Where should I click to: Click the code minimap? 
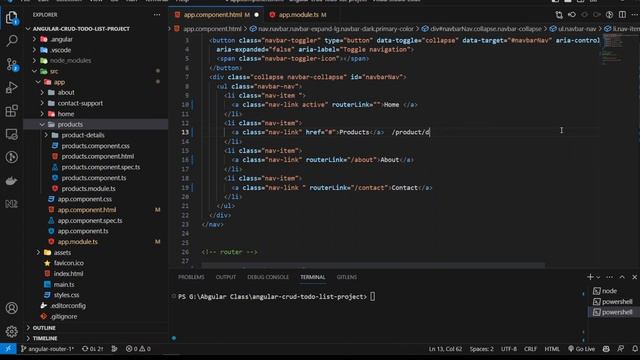[x=612, y=49]
